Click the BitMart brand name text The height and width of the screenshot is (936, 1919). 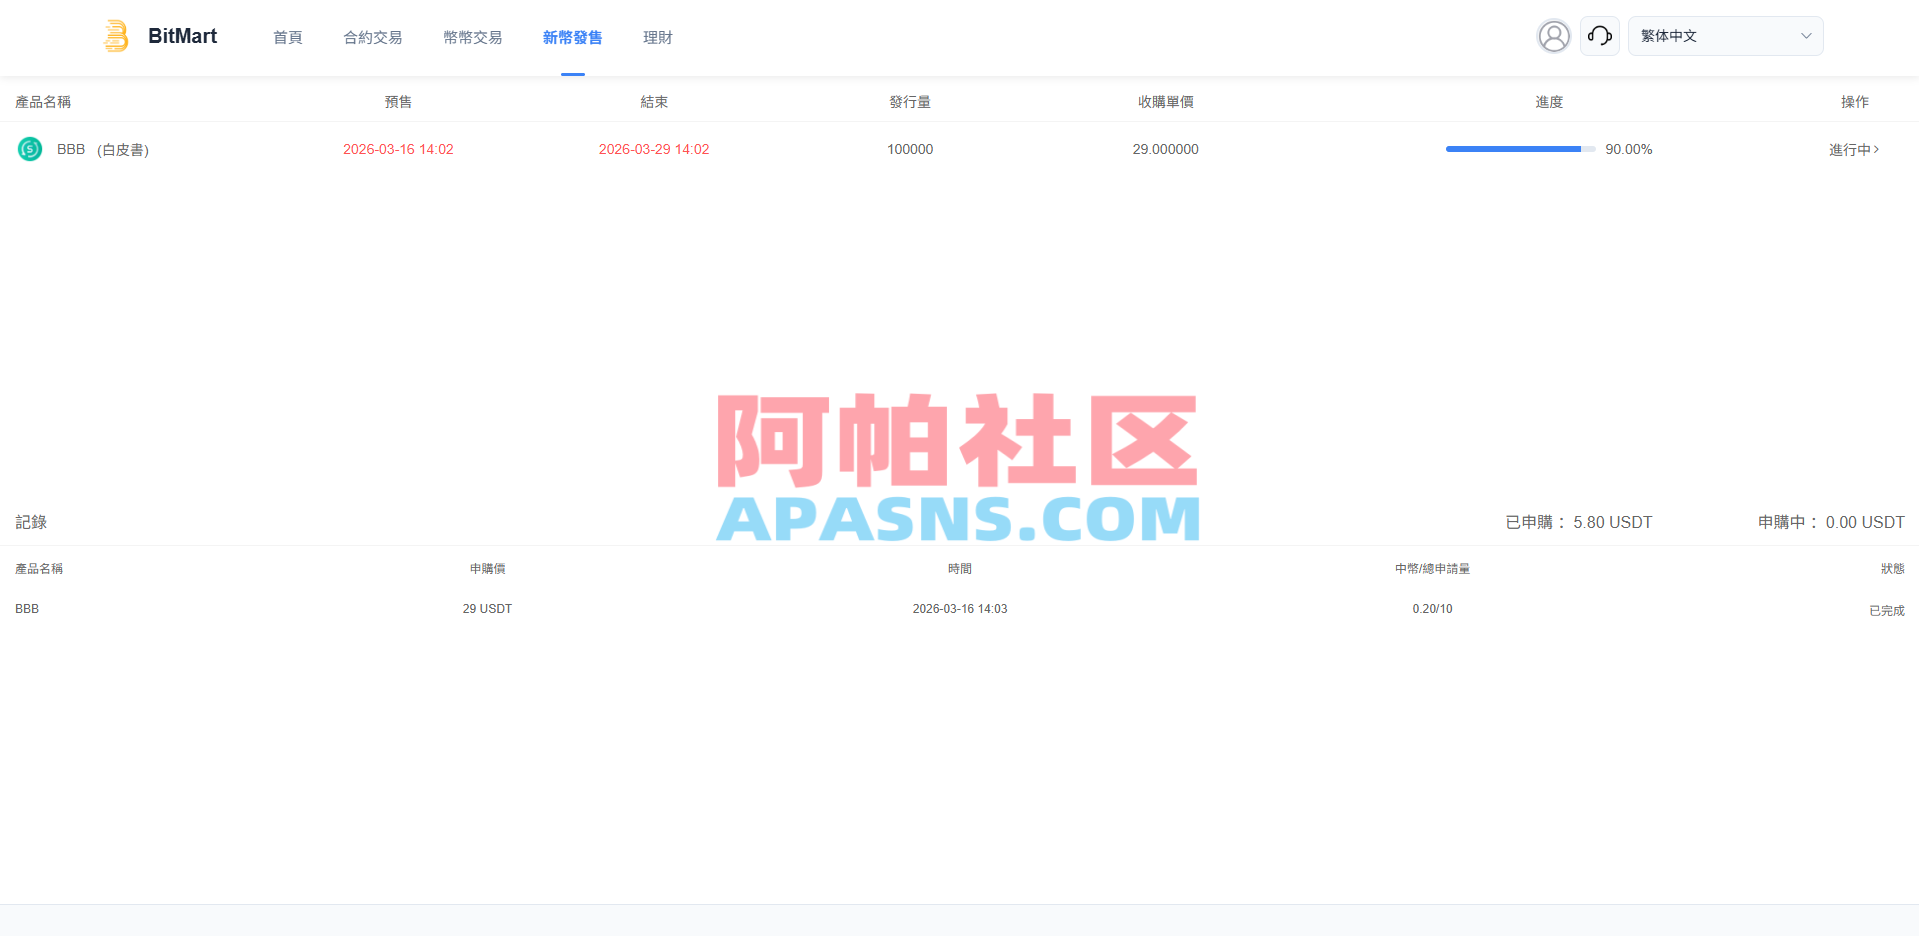pyautogui.click(x=182, y=36)
